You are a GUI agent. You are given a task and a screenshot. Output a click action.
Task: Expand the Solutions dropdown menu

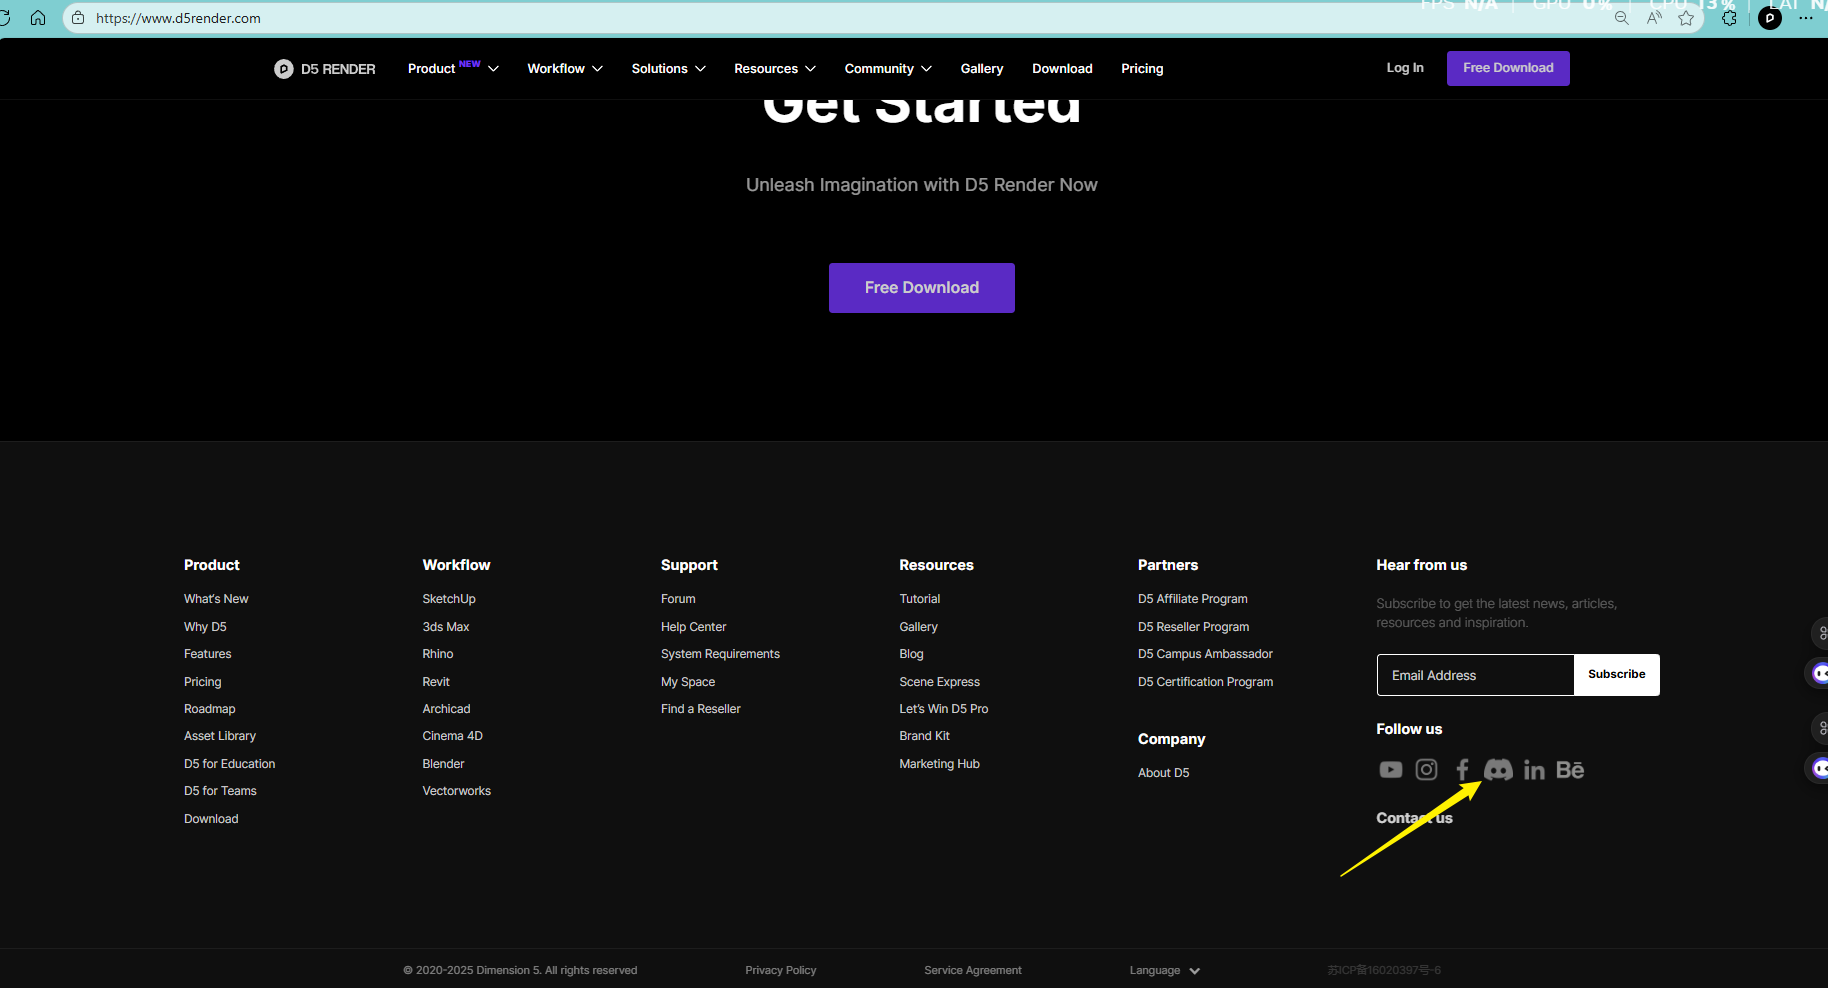(668, 69)
